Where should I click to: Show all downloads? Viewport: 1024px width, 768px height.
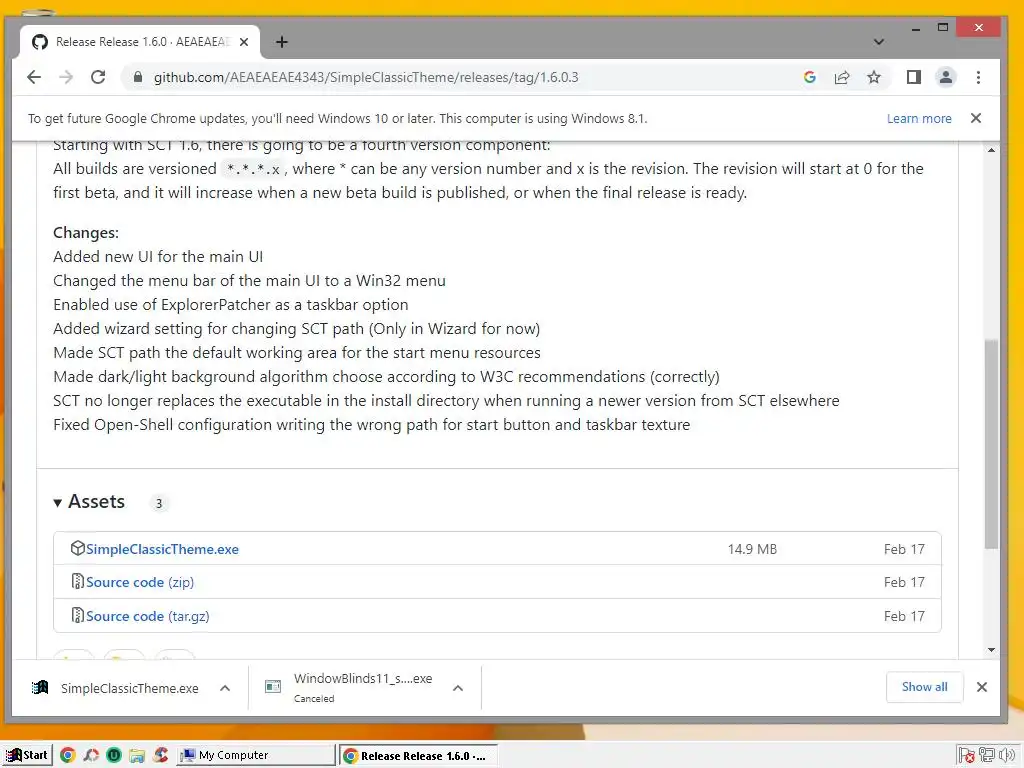pos(924,687)
